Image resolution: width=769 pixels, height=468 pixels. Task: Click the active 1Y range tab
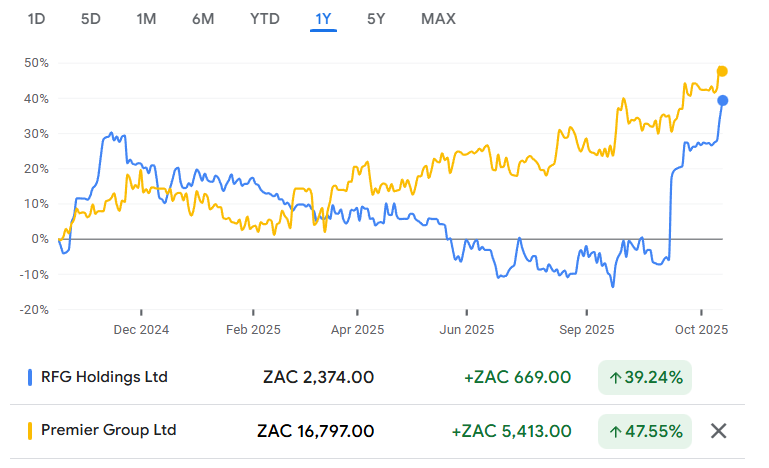324,19
